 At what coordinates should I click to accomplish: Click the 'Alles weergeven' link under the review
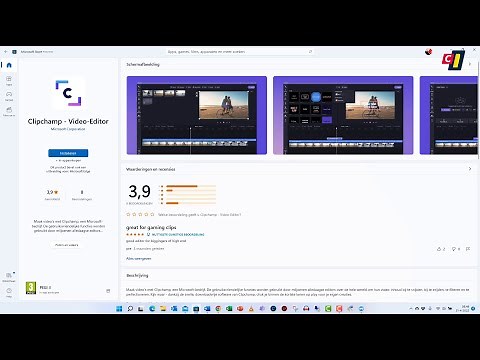138,259
